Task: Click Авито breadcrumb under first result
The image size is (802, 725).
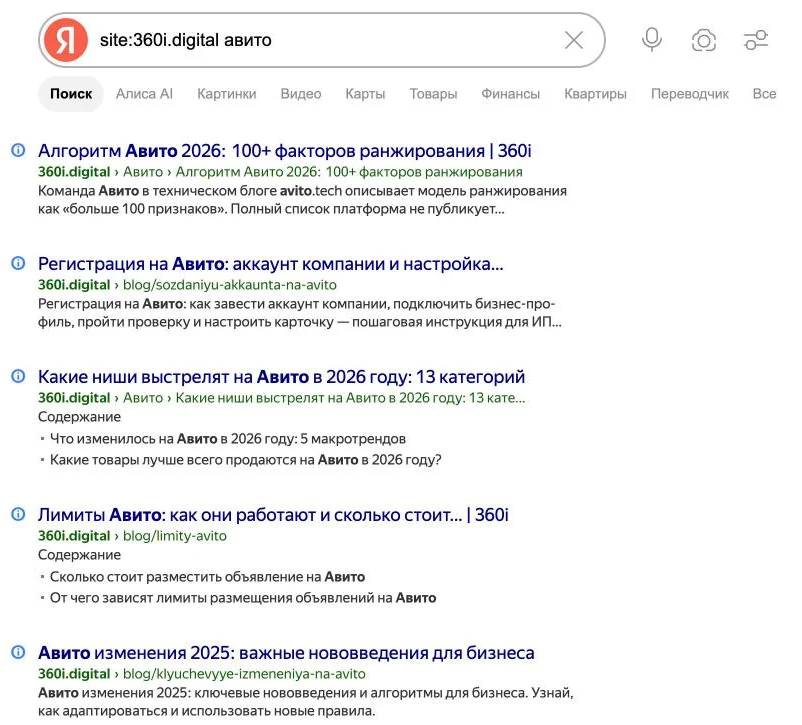Action: [143, 172]
